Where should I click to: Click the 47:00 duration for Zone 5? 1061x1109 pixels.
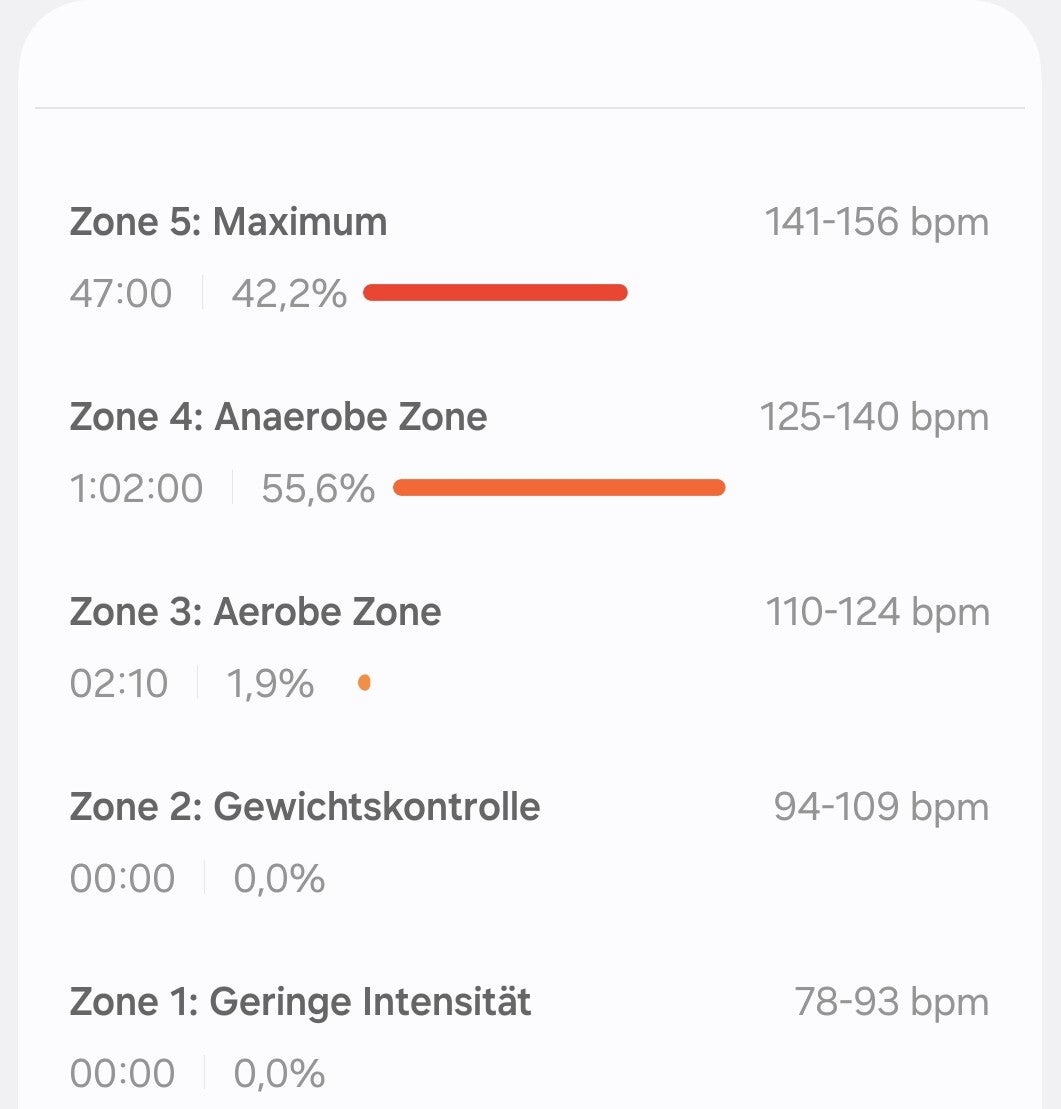point(121,294)
